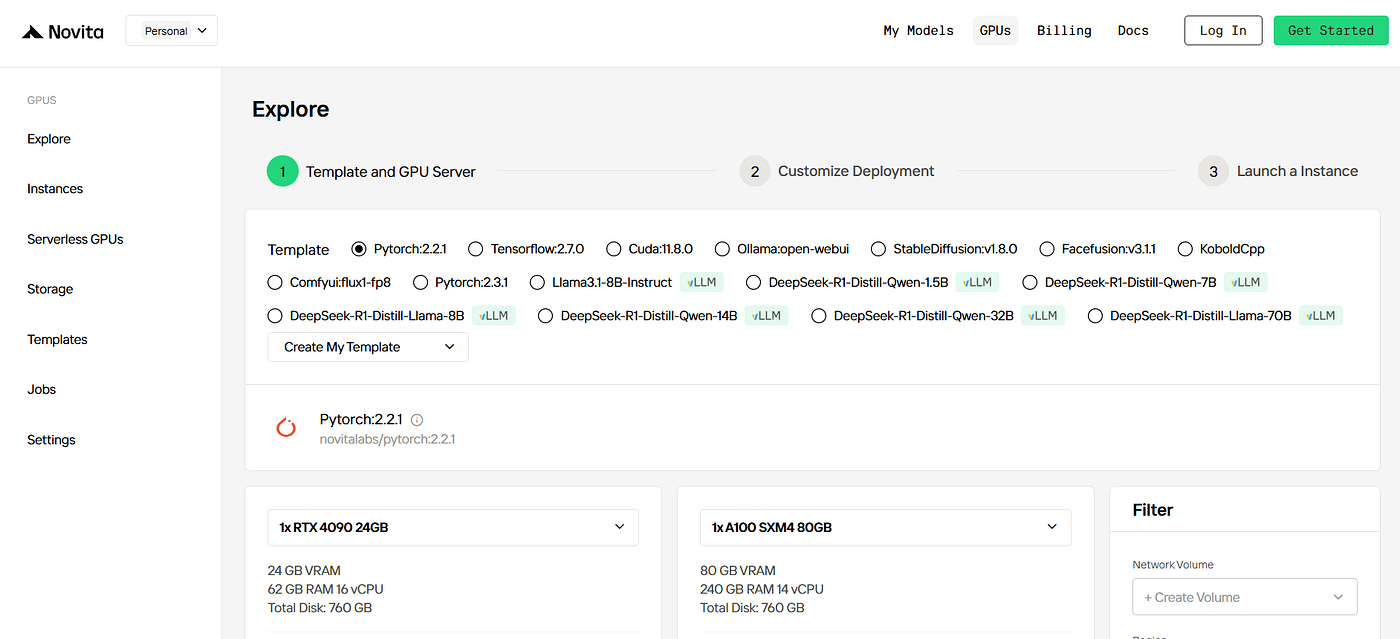Click the vLLM badge beside DeepSeek-R1-Distill-Llama-70B
Viewport: 1400px width, 639px height.
1320,316
